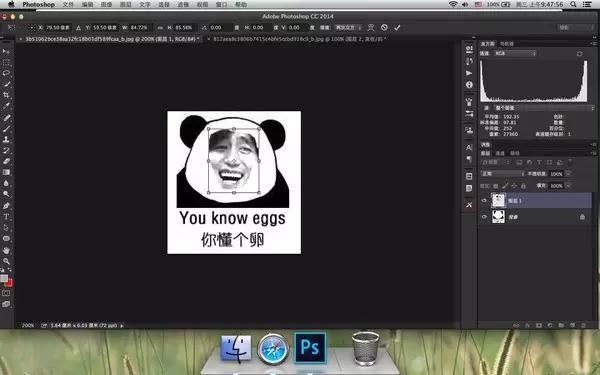Select the Eraser tool

coord(6,161)
